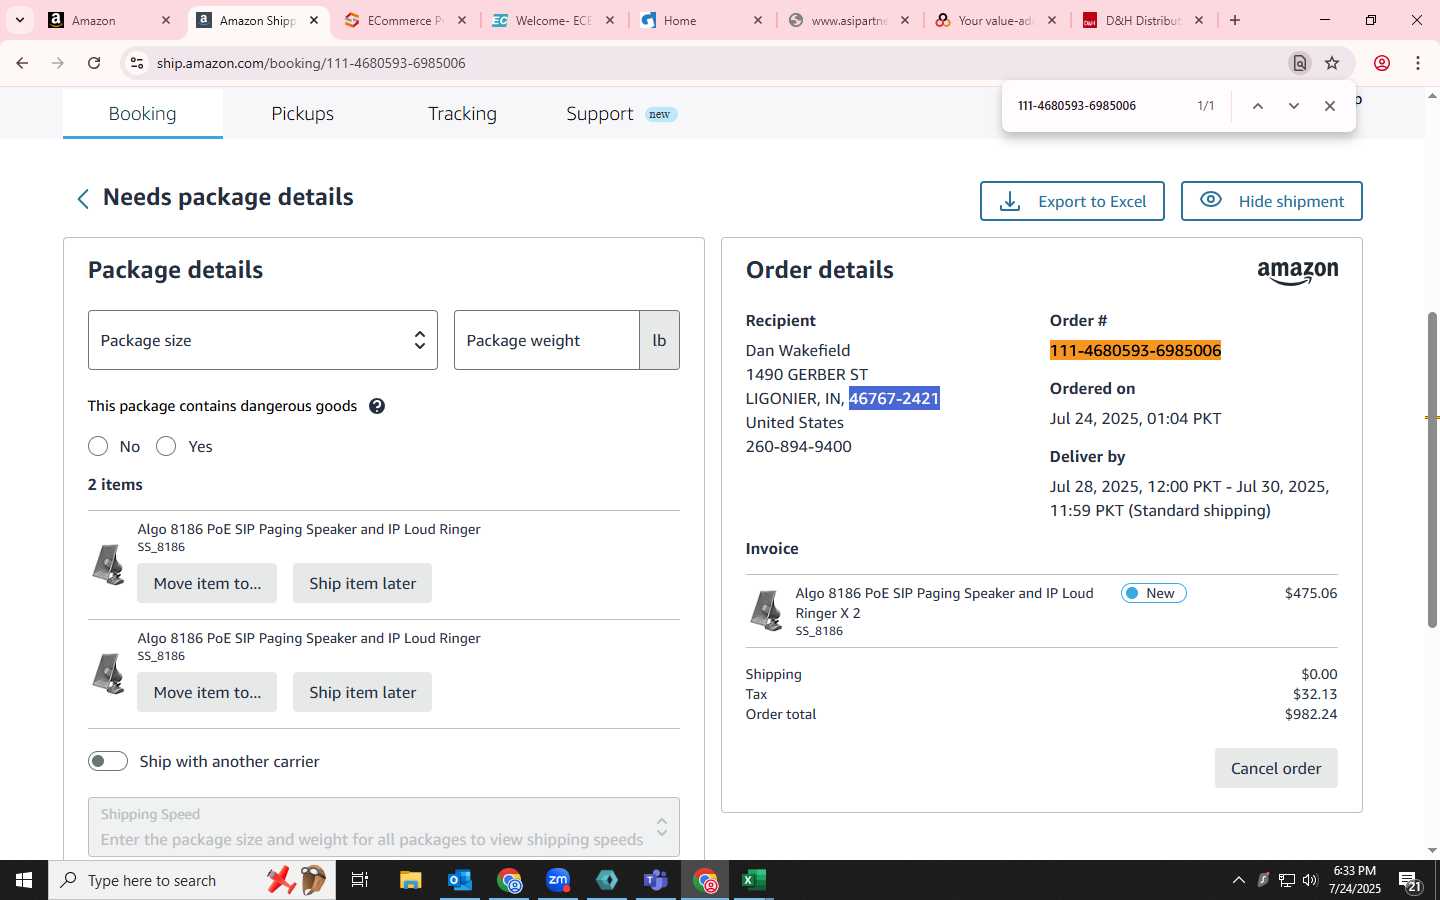
Task: Click the address bar URL
Action: pyautogui.click(x=311, y=63)
